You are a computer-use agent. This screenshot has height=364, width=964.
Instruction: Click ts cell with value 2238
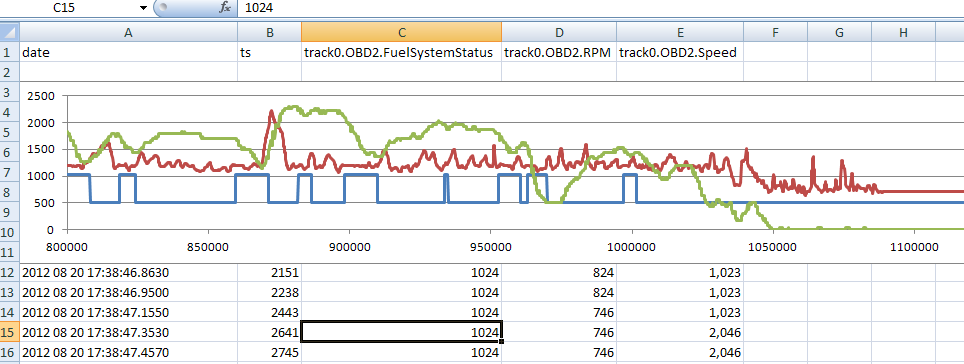click(x=269, y=293)
